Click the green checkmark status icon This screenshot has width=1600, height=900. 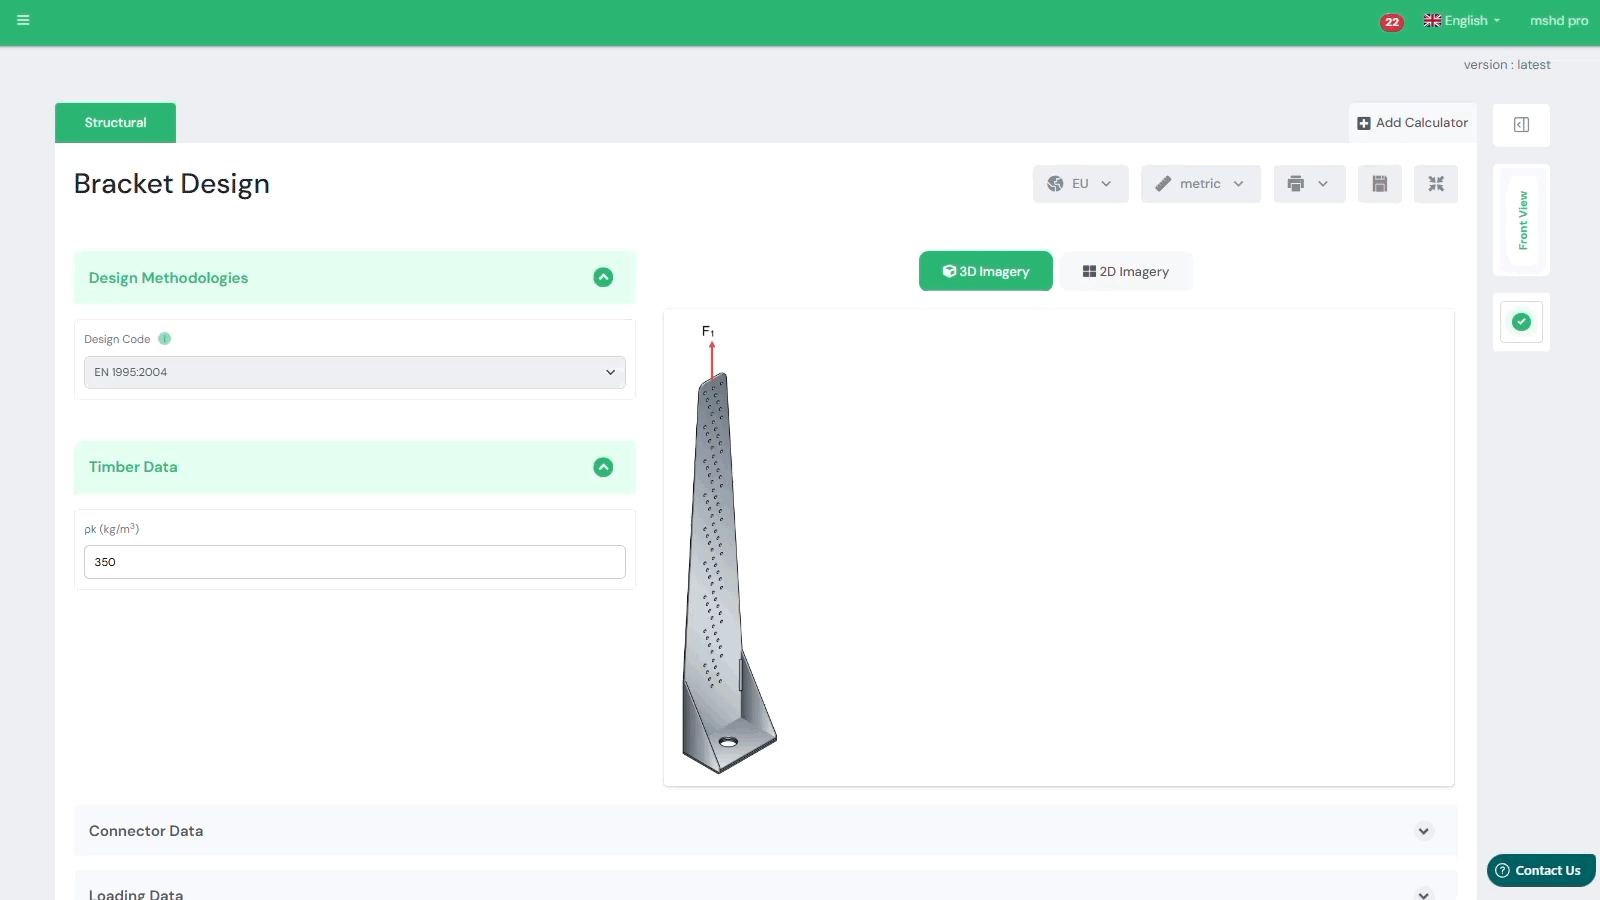click(1521, 322)
